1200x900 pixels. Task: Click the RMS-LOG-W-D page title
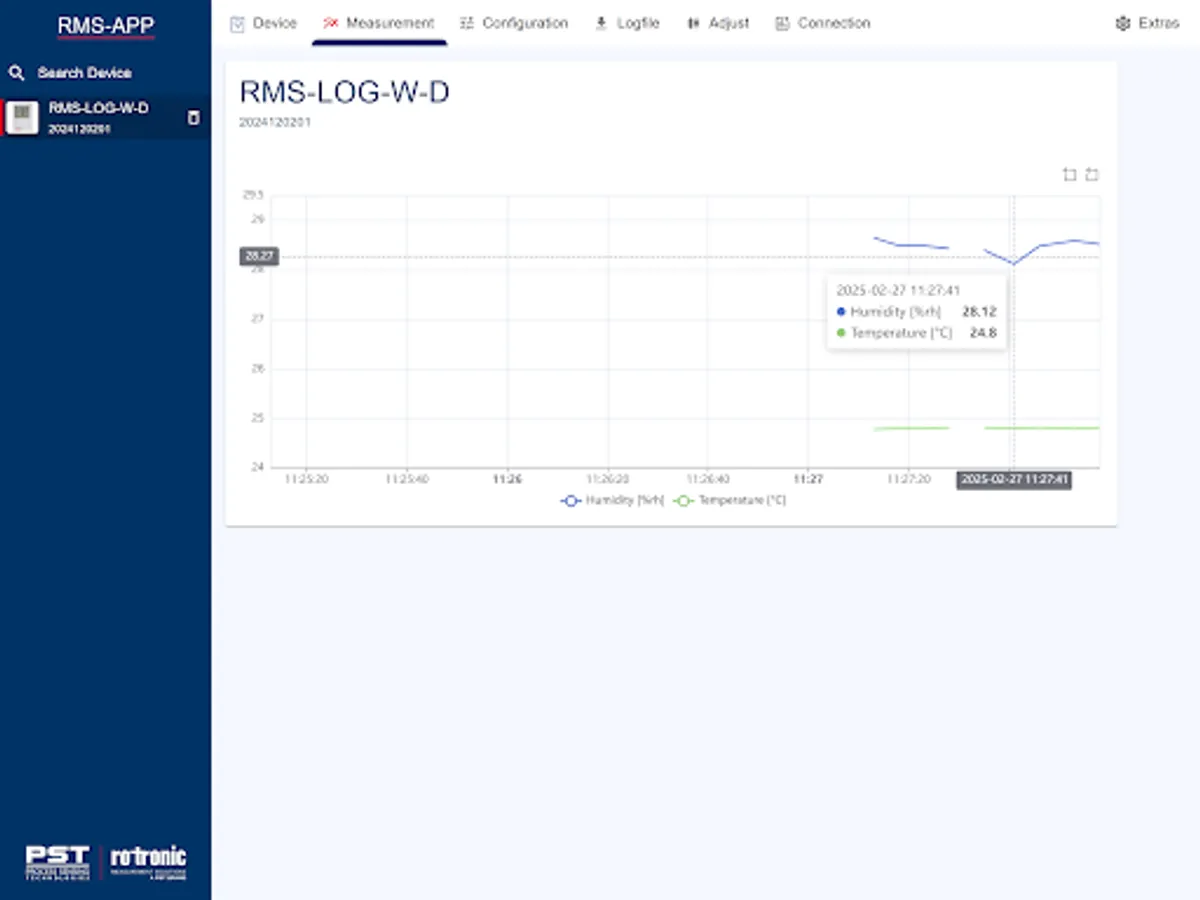(345, 92)
